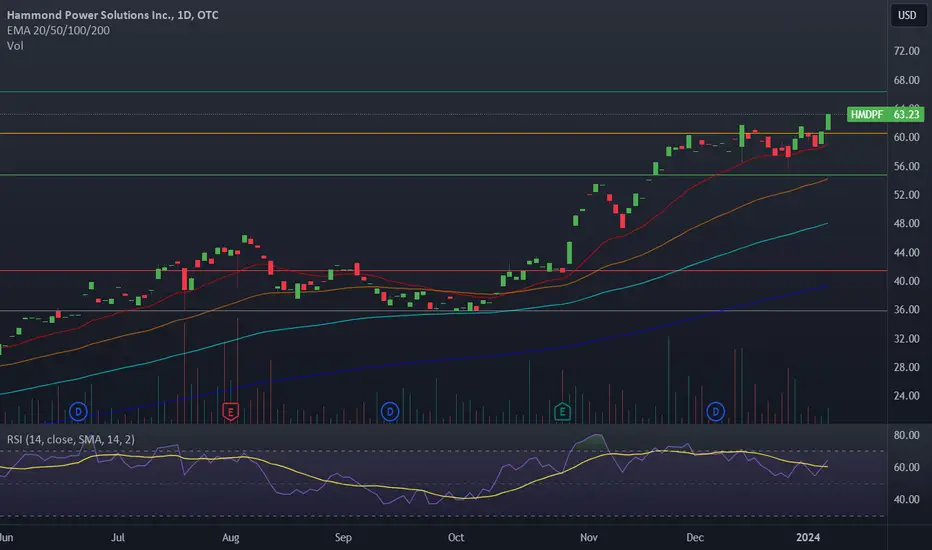Click the 68.00 price axis label
Viewport: 932px width, 550px height.
pyautogui.click(x=906, y=80)
